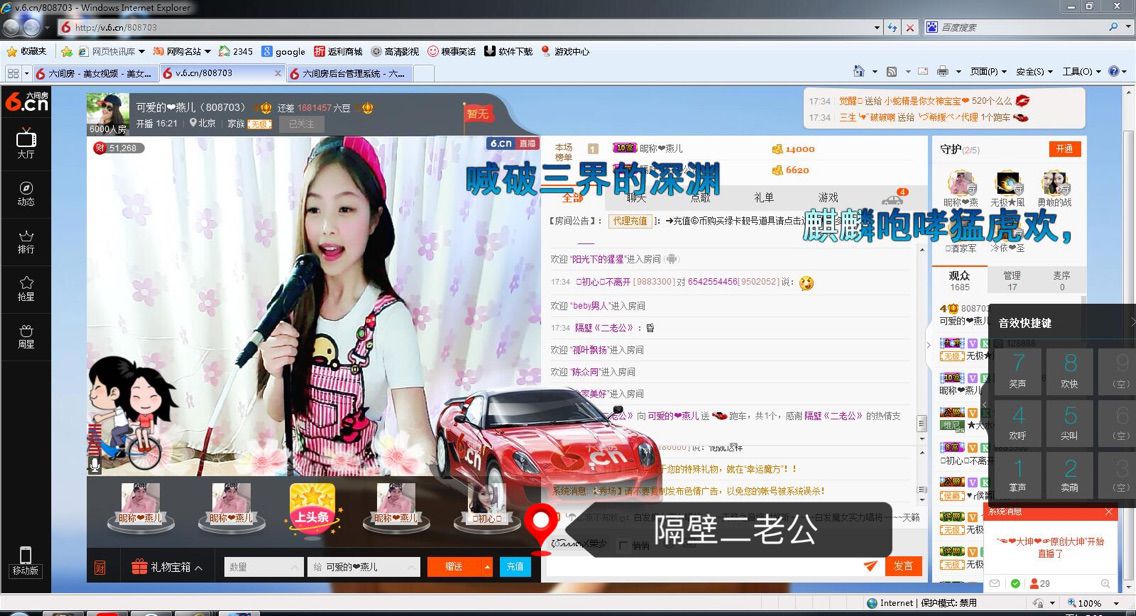Click the 上头条 headline star icon
Screen dimensions: 1136x616
312,509
